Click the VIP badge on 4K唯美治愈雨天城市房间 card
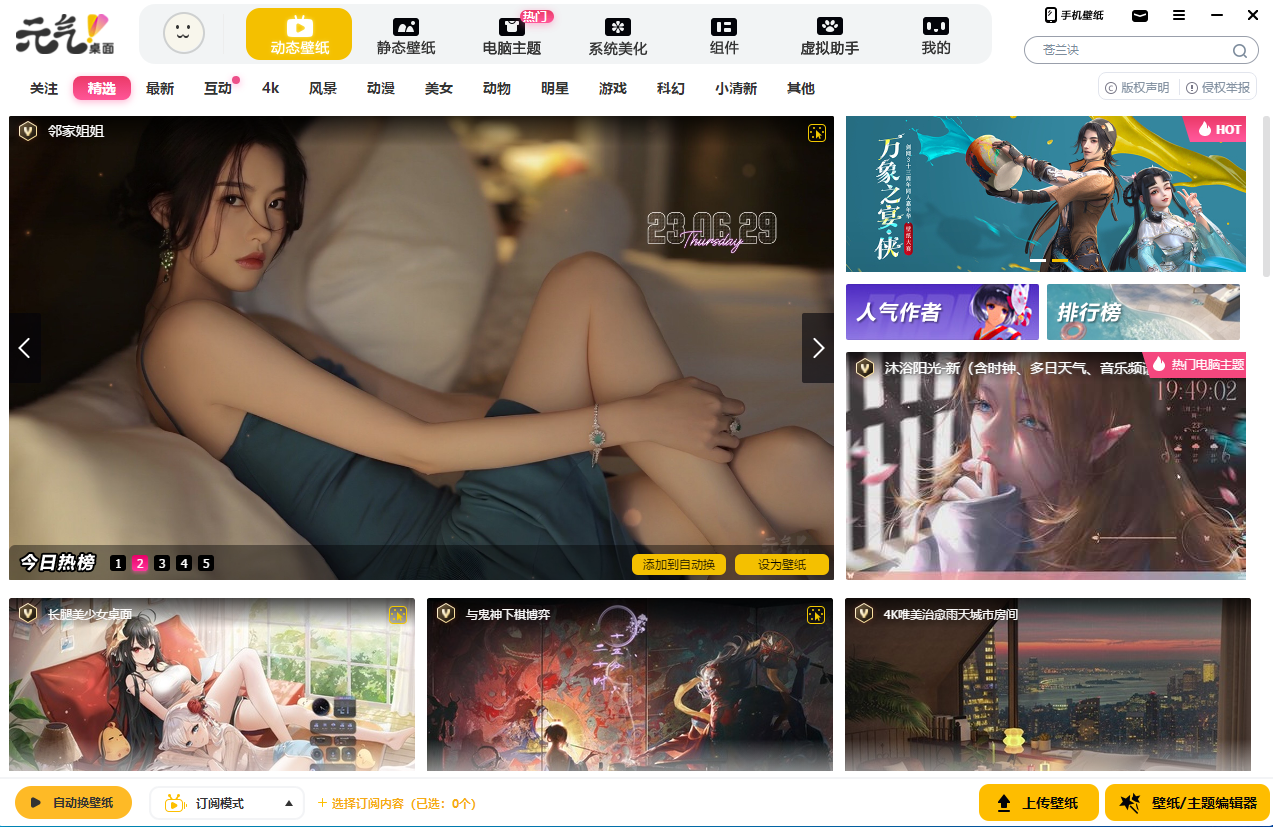 click(864, 613)
